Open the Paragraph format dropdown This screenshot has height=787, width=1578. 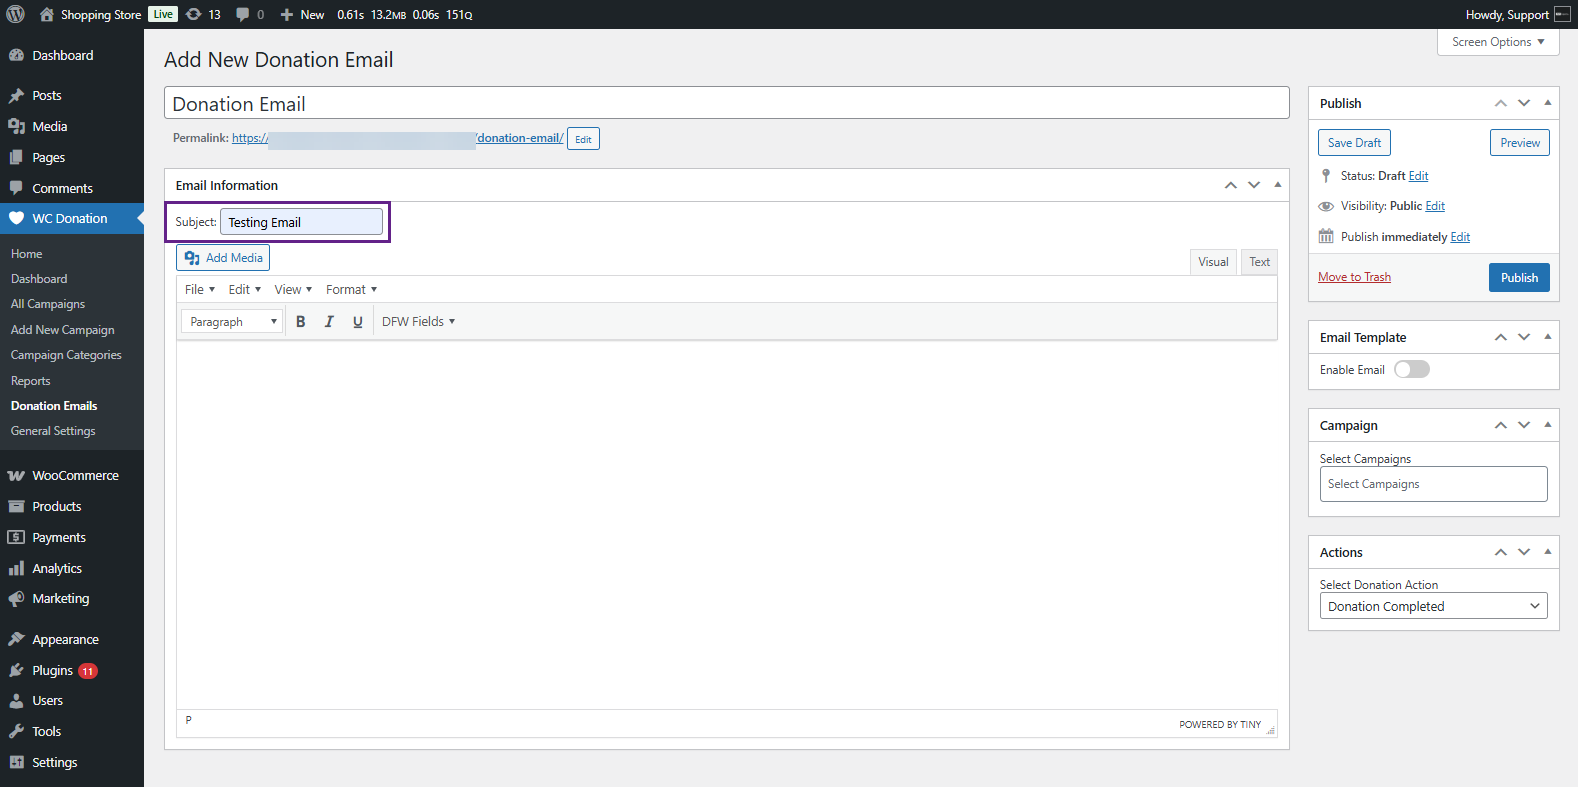(232, 322)
